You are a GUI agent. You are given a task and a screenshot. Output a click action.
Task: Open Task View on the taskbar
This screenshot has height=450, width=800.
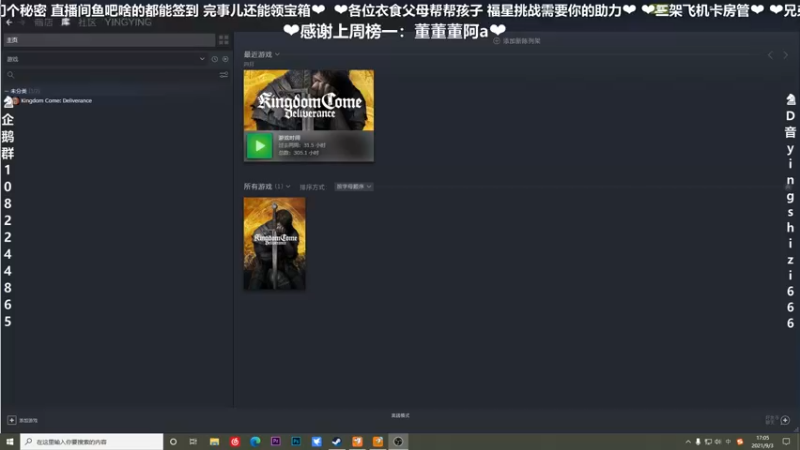pyautogui.click(x=193, y=441)
